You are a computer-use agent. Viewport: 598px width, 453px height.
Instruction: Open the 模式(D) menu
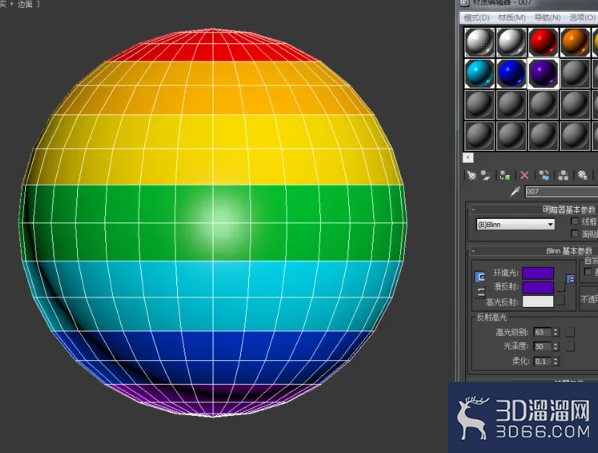click(477, 18)
